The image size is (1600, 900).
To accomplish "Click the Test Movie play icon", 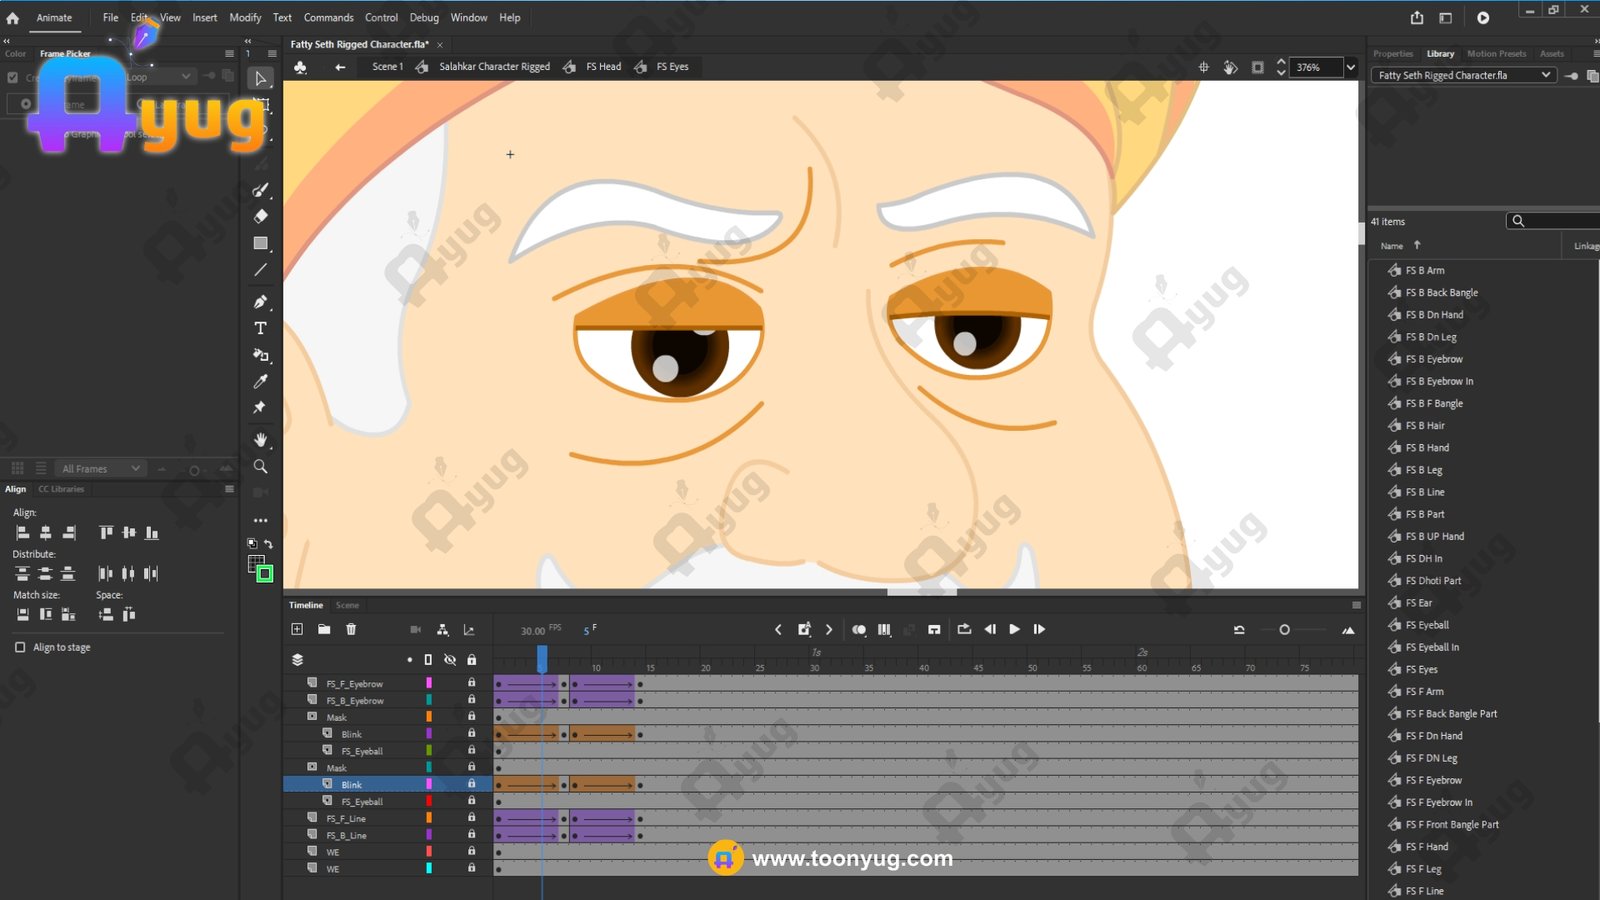I will click(x=1483, y=18).
